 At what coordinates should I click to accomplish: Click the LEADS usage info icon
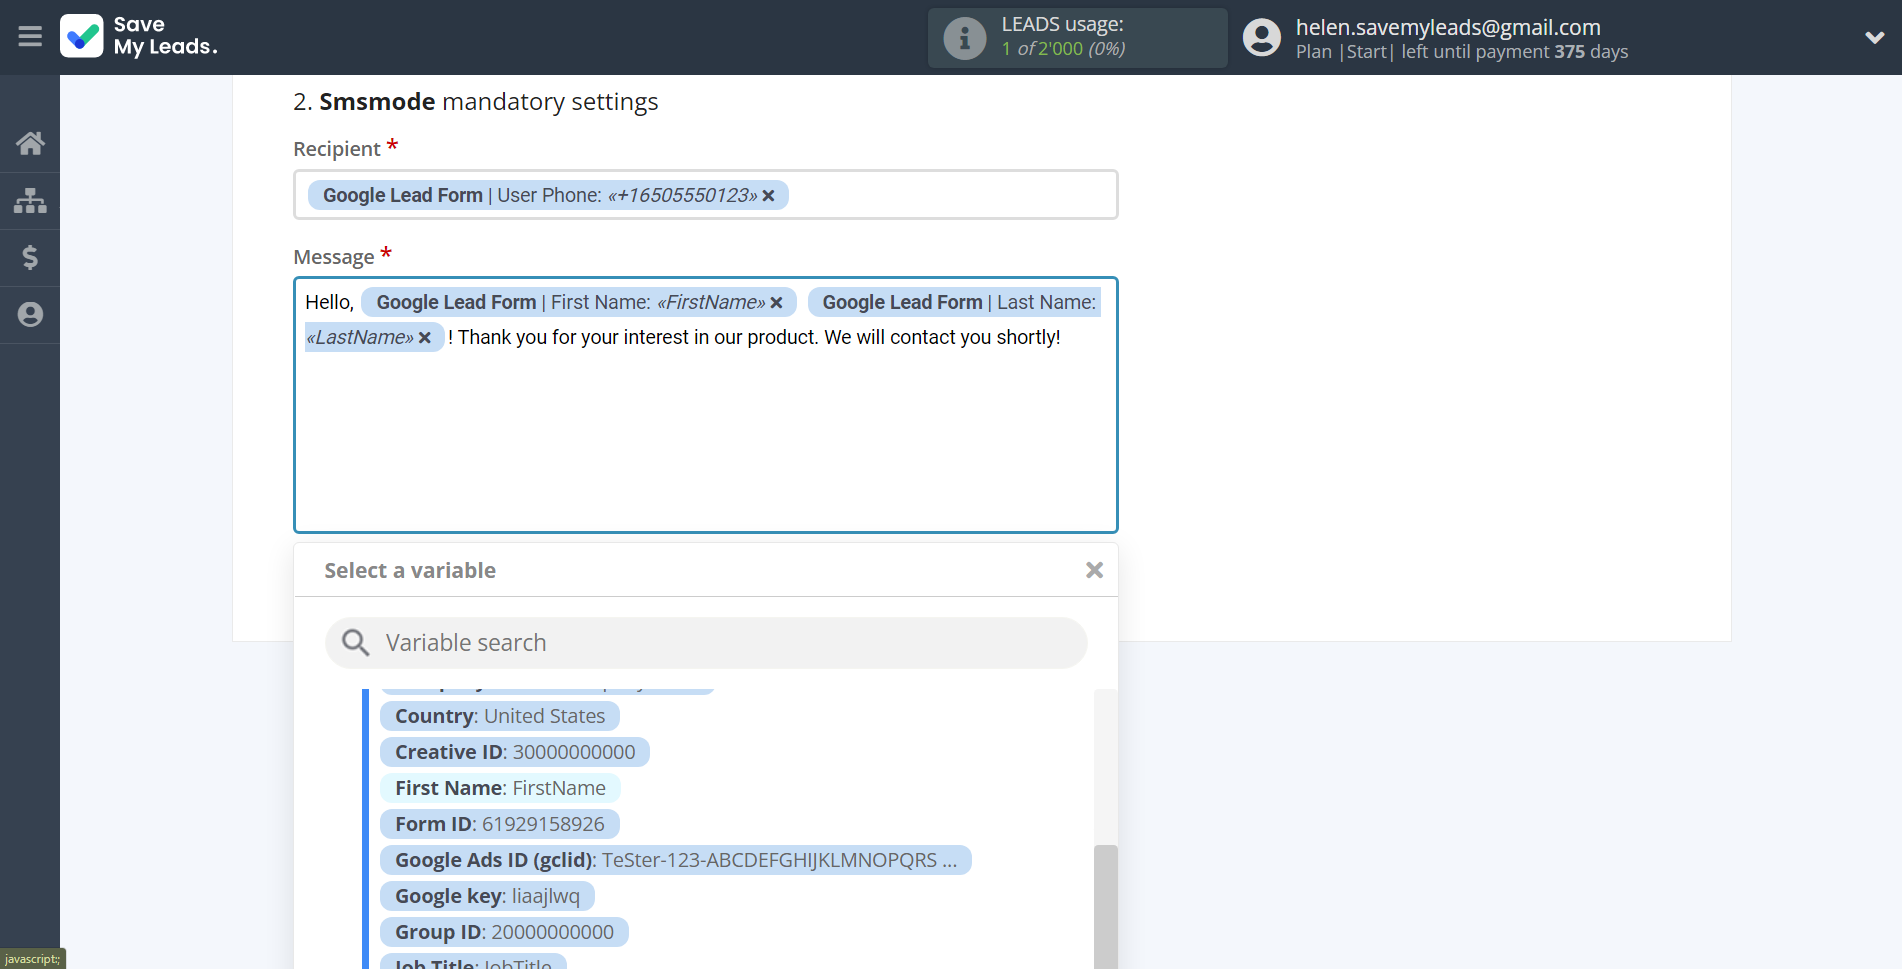tap(965, 38)
